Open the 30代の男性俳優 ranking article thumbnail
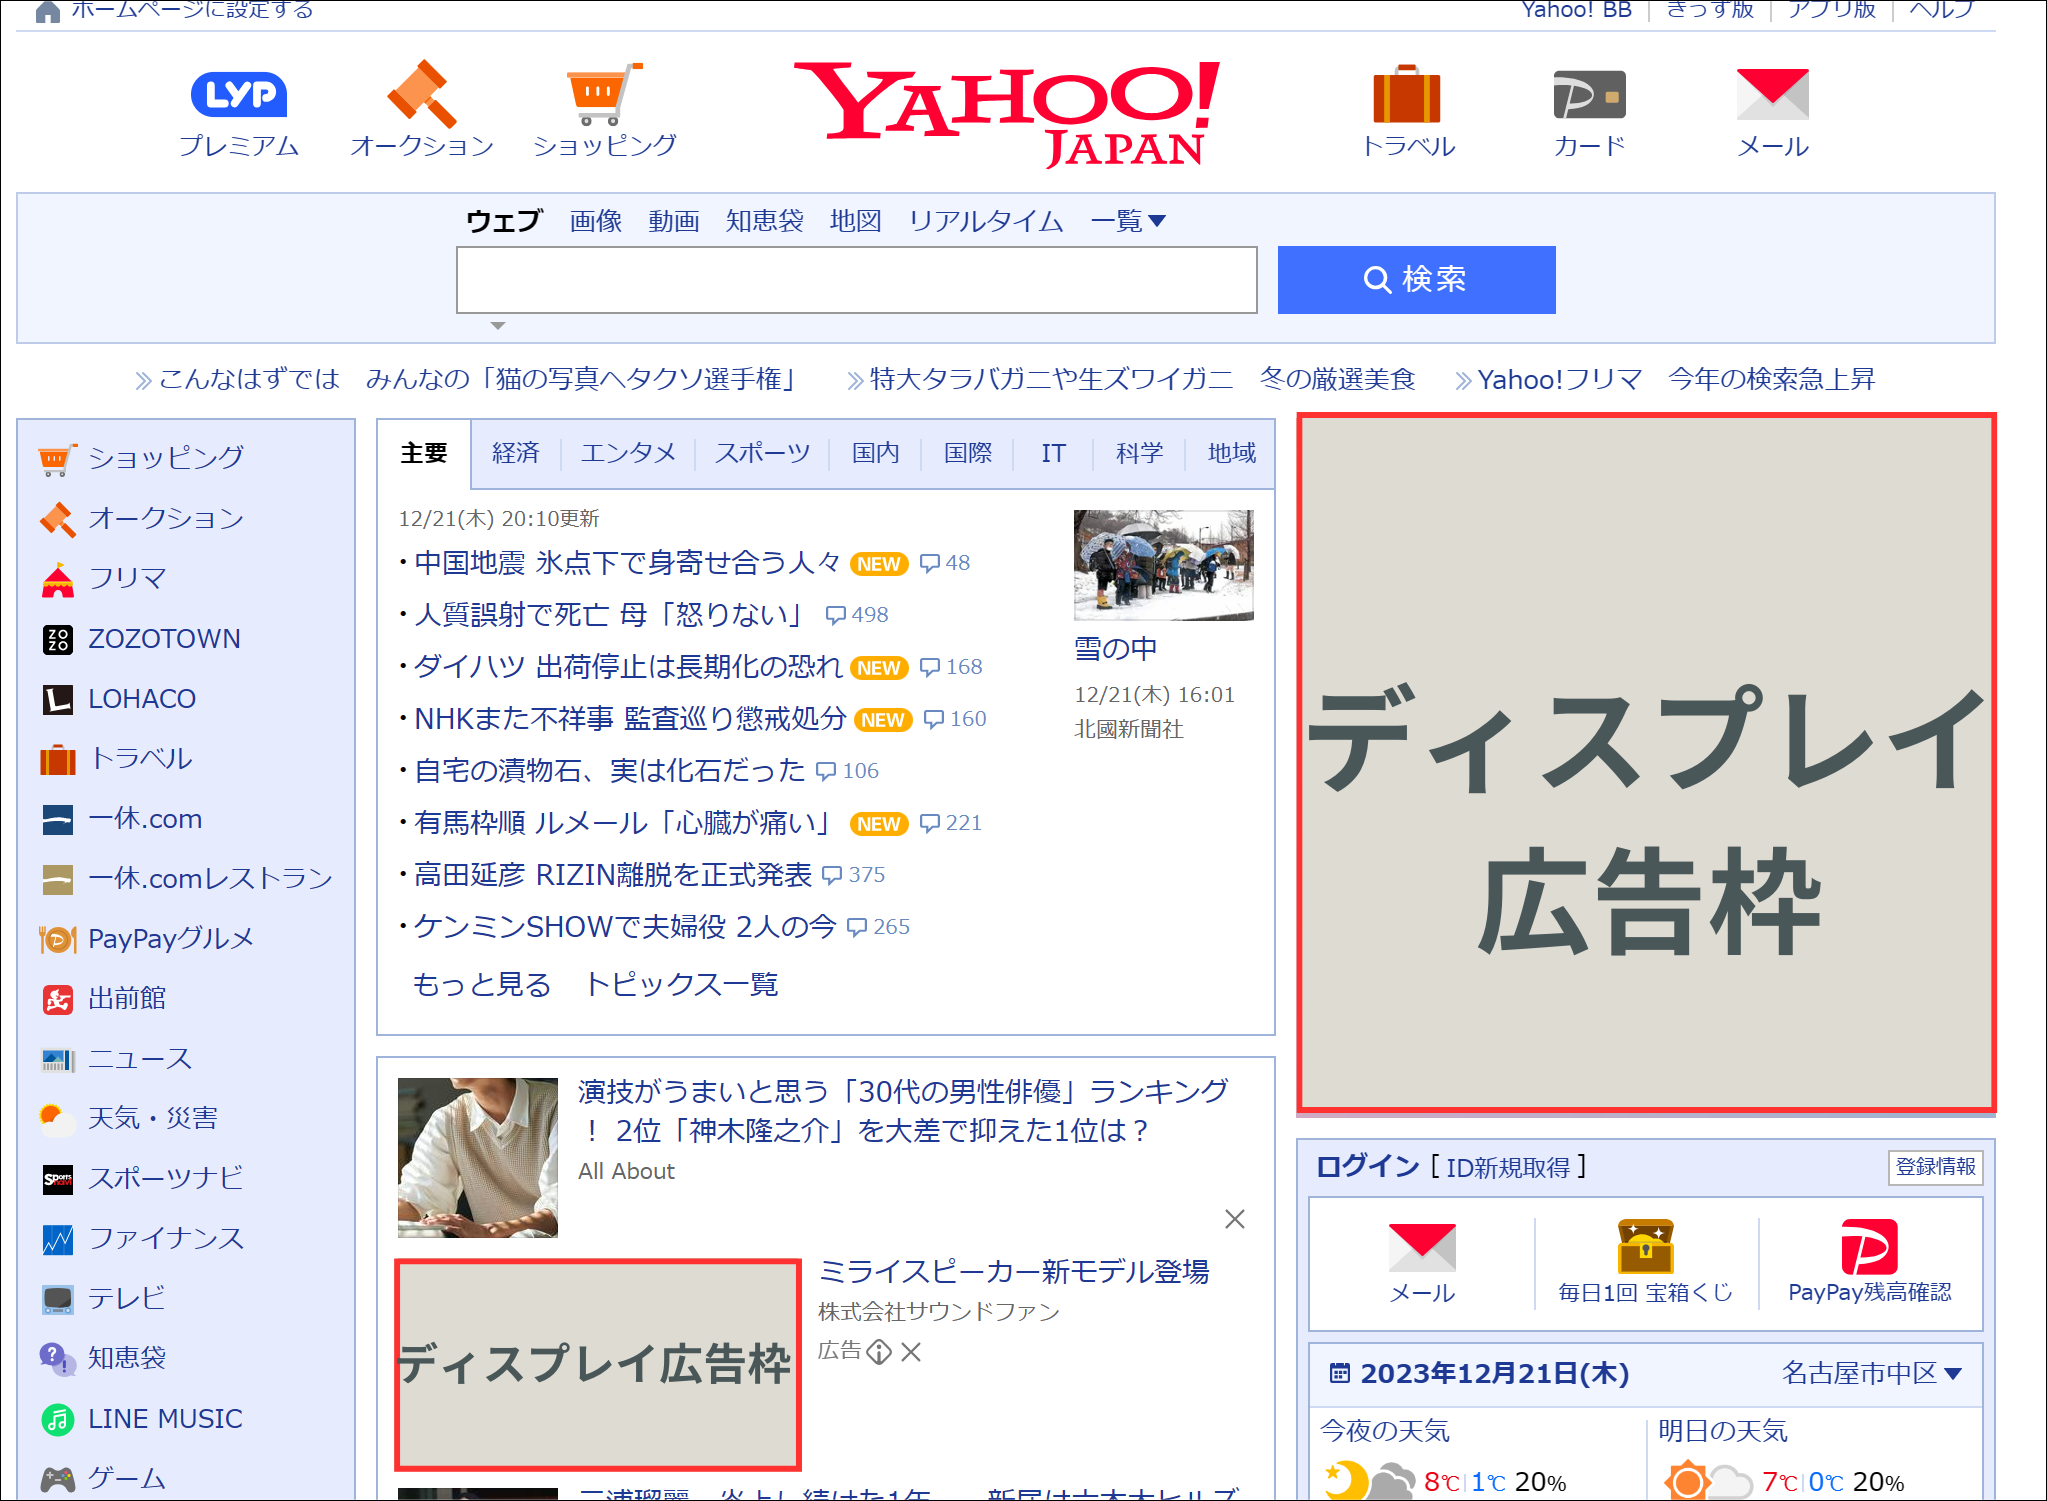This screenshot has height=1501, width=2047. pyautogui.click(x=478, y=1157)
